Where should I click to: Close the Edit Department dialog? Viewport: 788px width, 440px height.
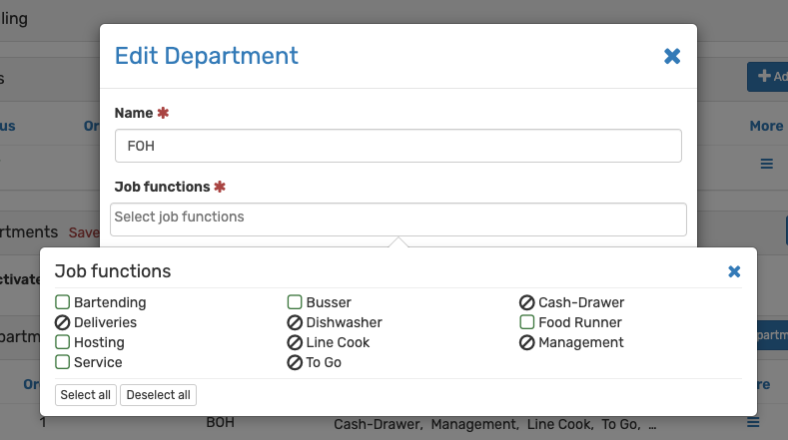(x=672, y=57)
